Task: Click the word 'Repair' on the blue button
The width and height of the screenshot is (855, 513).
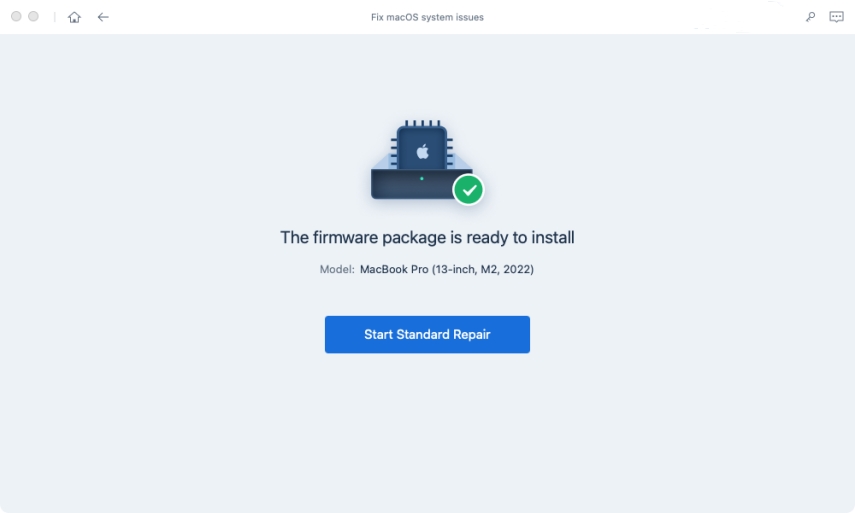Action: (x=471, y=335)
